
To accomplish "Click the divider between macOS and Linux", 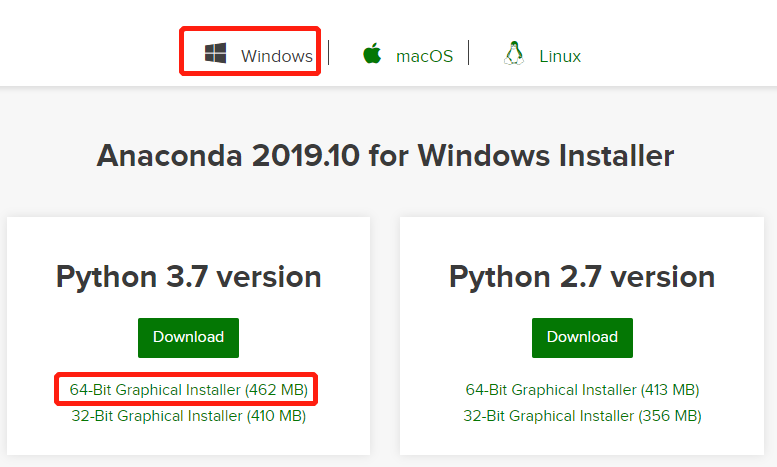I will point(469,53).
